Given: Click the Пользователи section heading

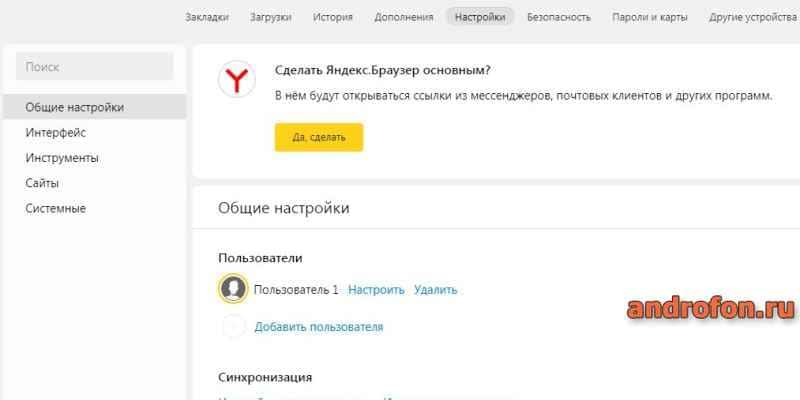Looking at the screenshot, I should [260, 258].
